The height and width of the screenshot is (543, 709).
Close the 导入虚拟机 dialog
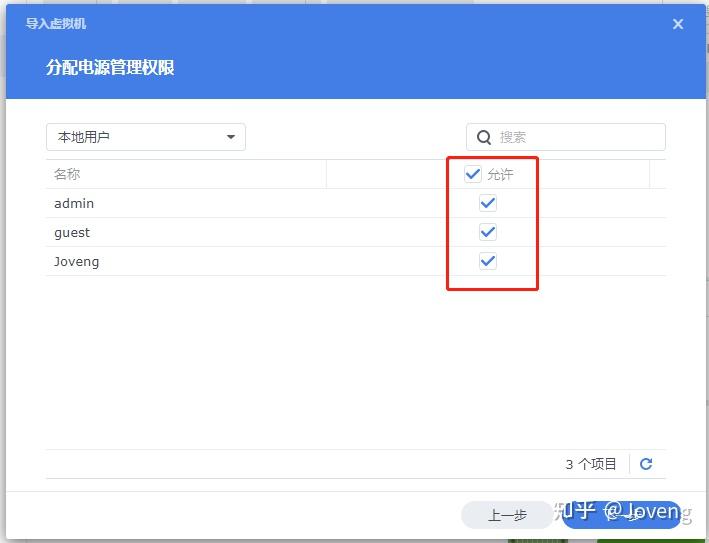[x=677, y=24]
